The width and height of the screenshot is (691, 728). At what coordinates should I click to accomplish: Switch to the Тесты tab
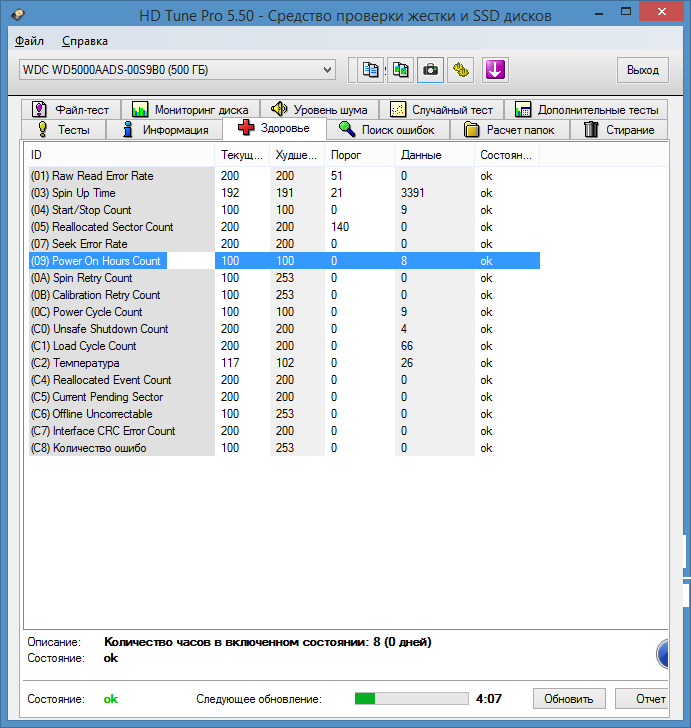pos(64,130)
